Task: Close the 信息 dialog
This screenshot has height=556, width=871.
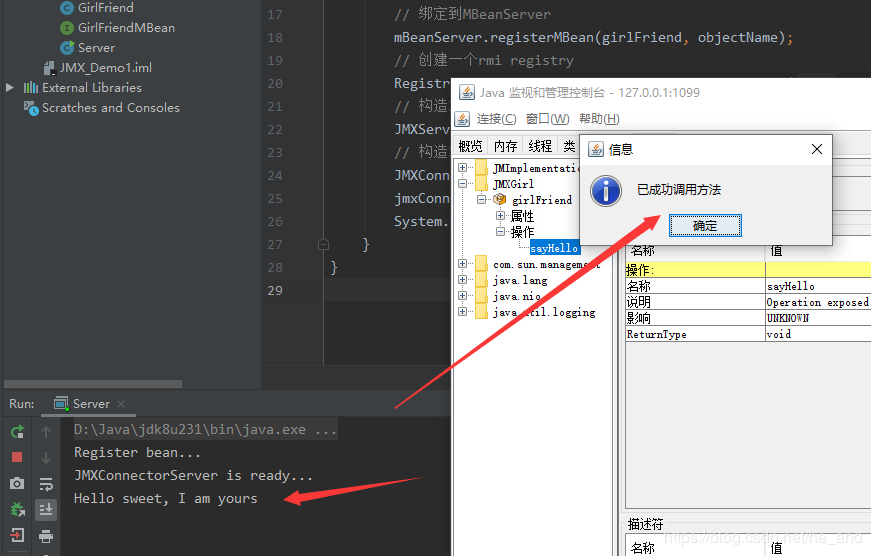Action: coord(817,149)
